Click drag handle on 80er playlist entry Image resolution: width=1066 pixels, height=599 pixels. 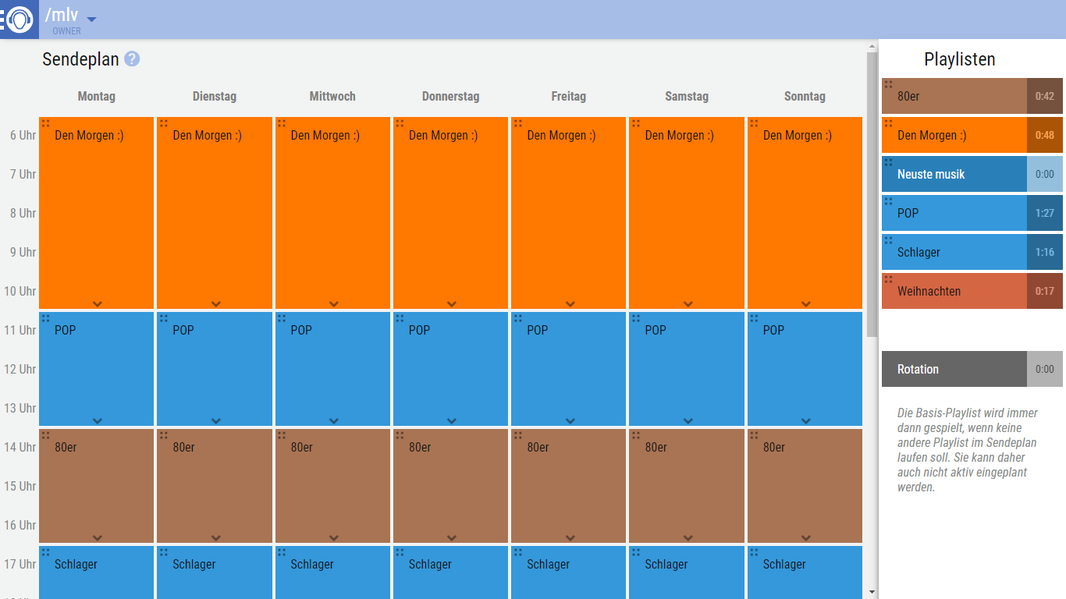pos(889,84)
